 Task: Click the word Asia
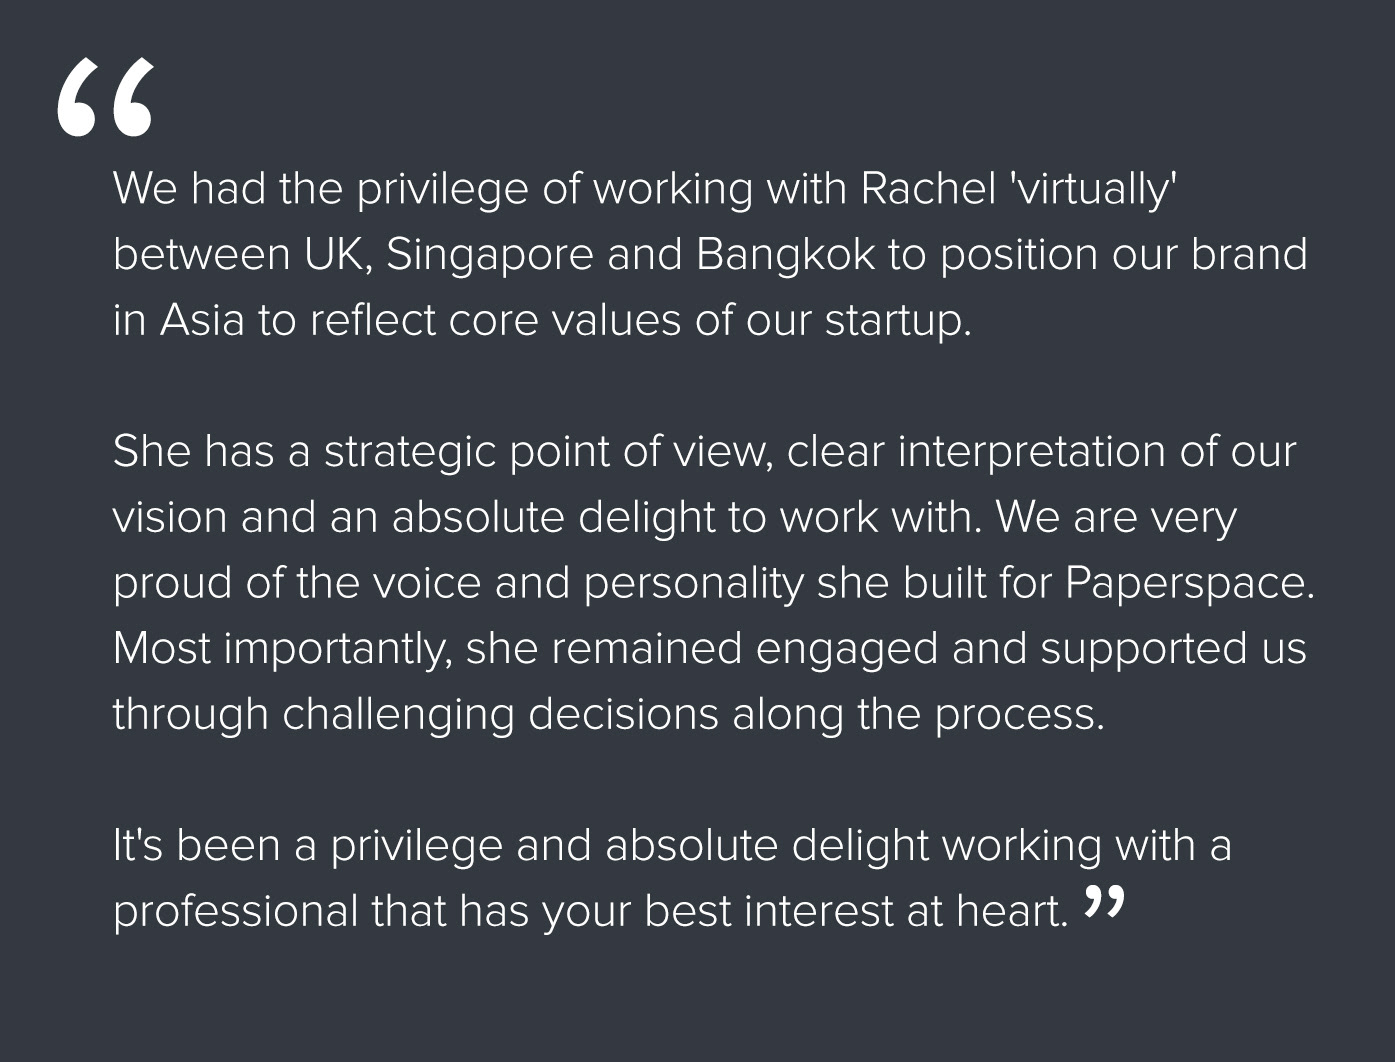(x=202, y=320)
